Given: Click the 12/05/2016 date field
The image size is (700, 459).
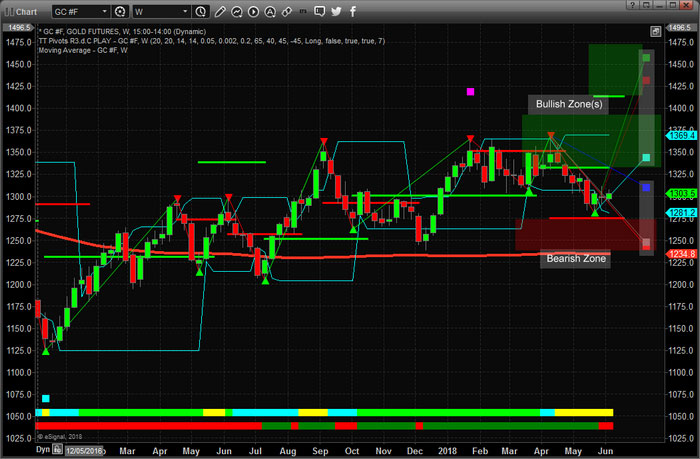Looking at the screenshot, I should pos(84,451).
